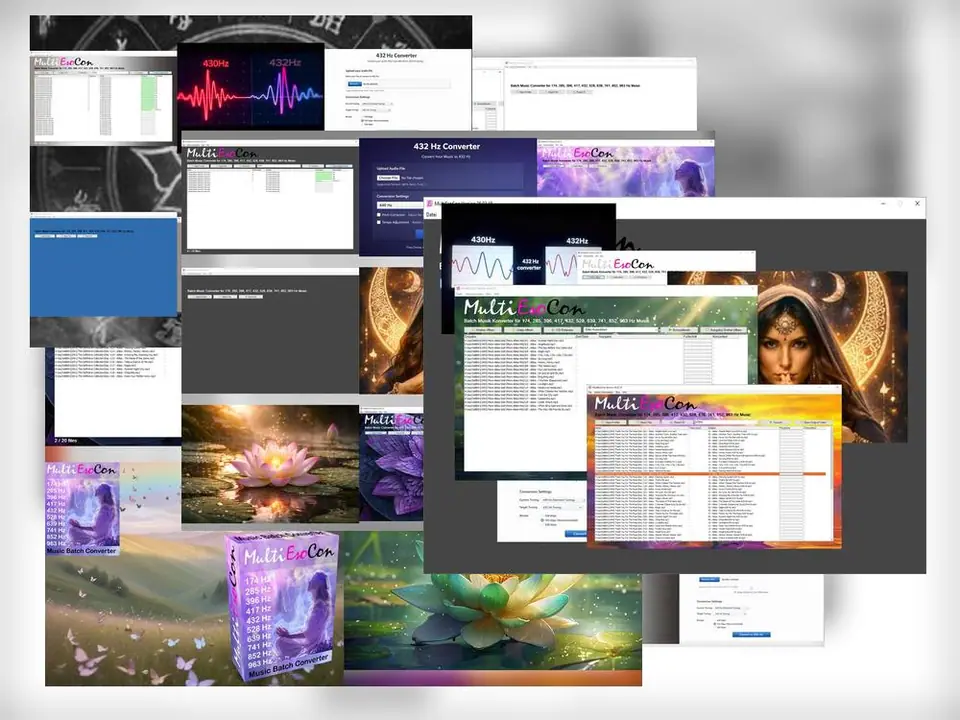
Task: Open the Datei menu in the front window
Action: click(432, 214)
